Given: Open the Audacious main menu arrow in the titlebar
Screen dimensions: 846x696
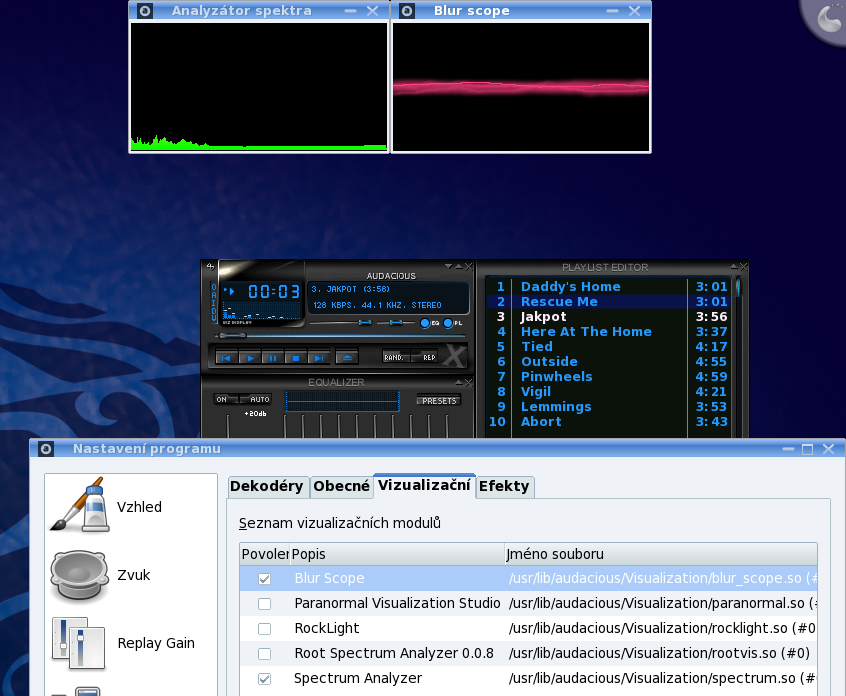Looking at the screenshot, I should tap(448, 267).
